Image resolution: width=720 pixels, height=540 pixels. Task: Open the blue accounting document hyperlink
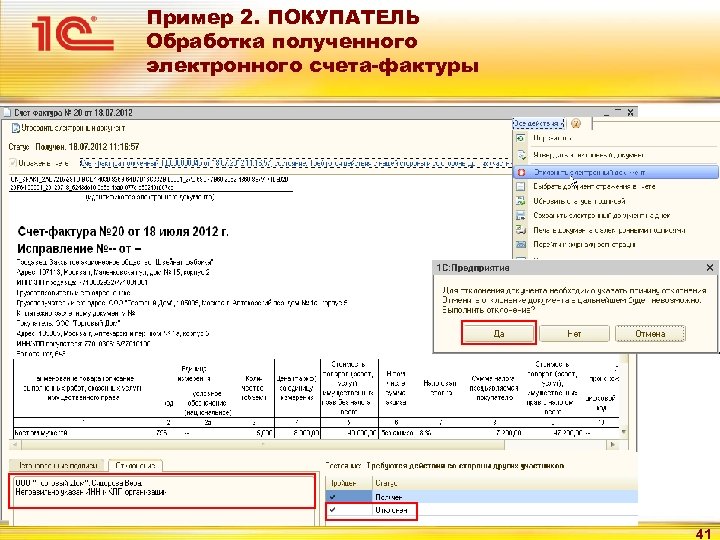point(294,163)
